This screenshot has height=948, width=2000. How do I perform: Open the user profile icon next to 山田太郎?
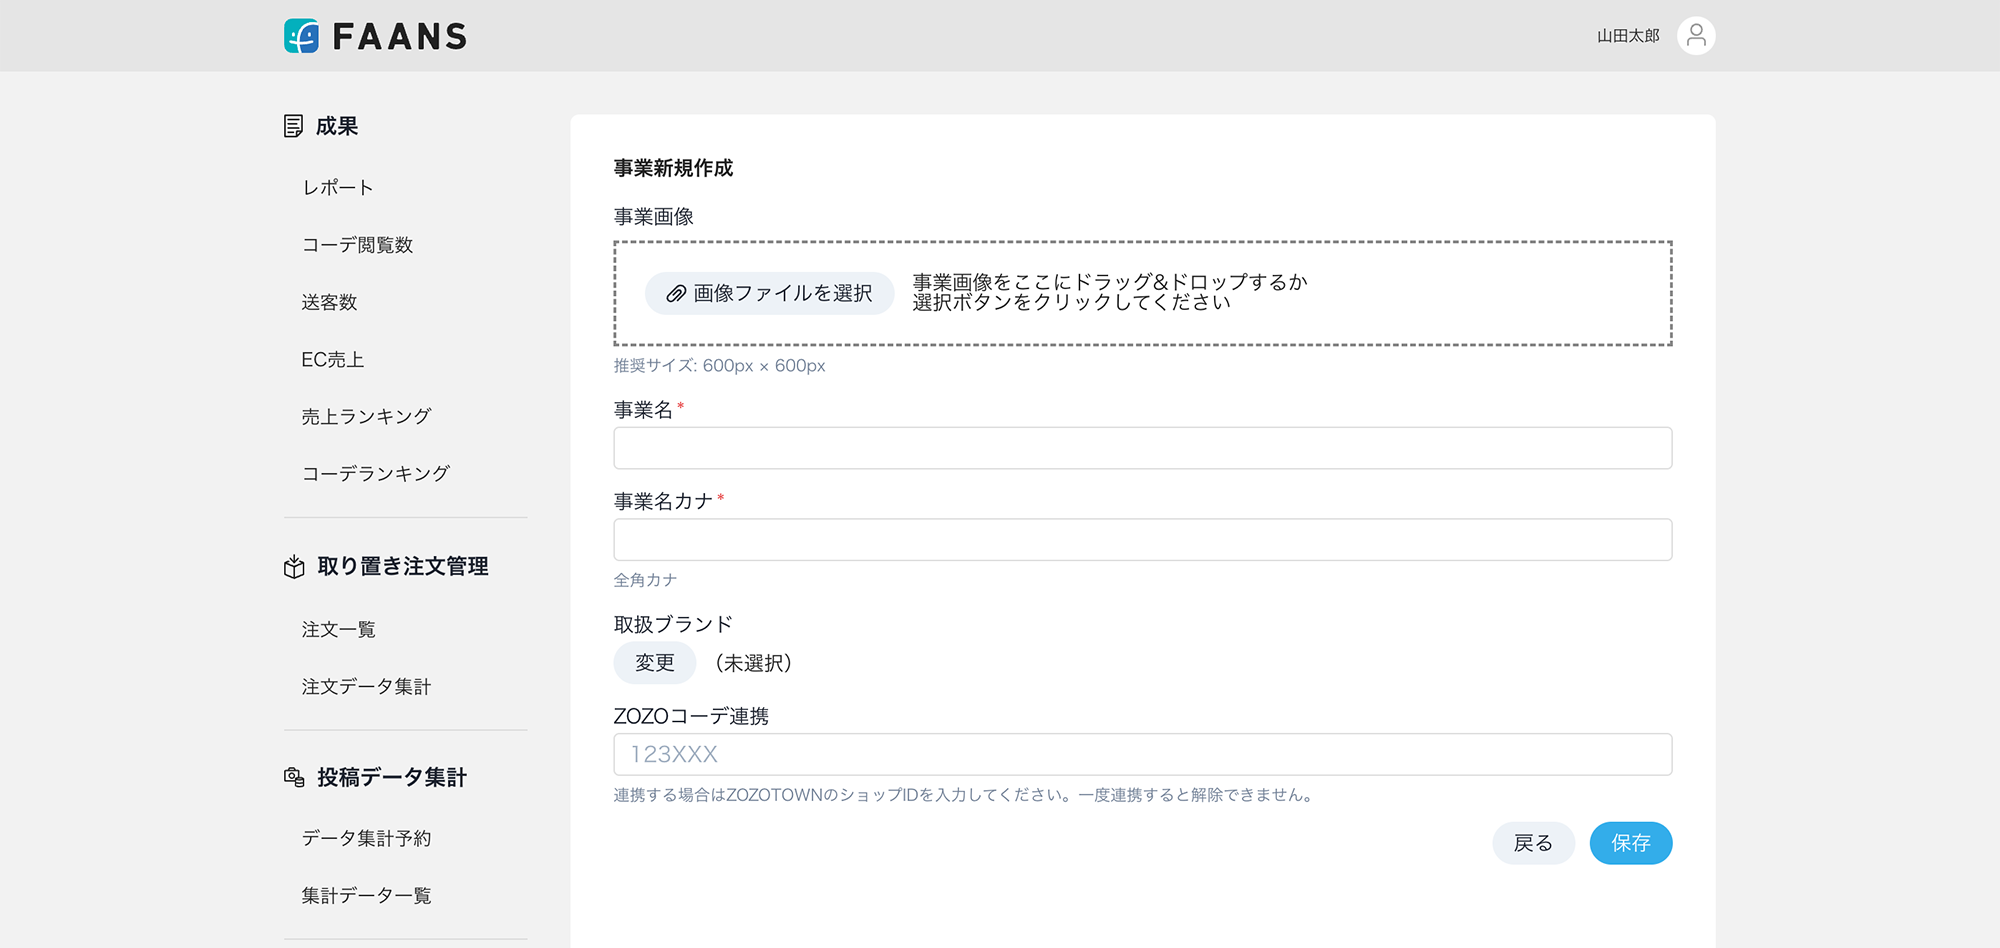click(x=1695, y=35)
